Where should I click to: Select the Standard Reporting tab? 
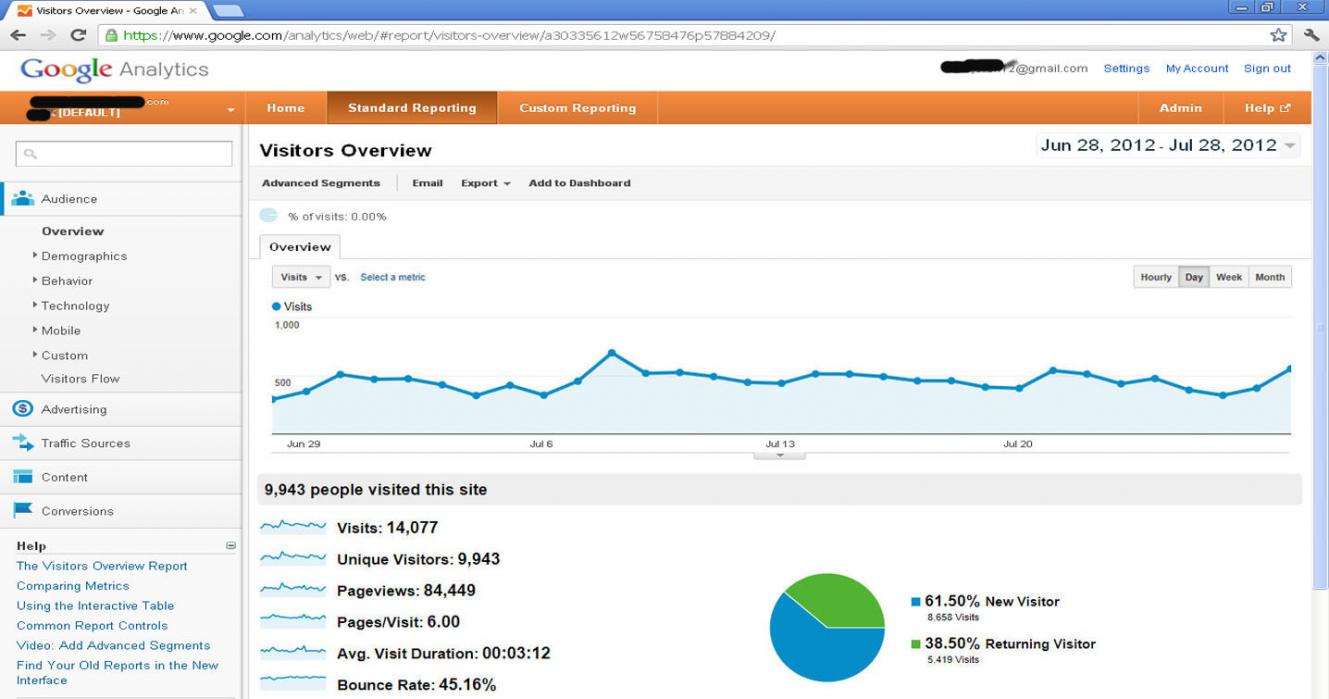[x=412, y=108]
